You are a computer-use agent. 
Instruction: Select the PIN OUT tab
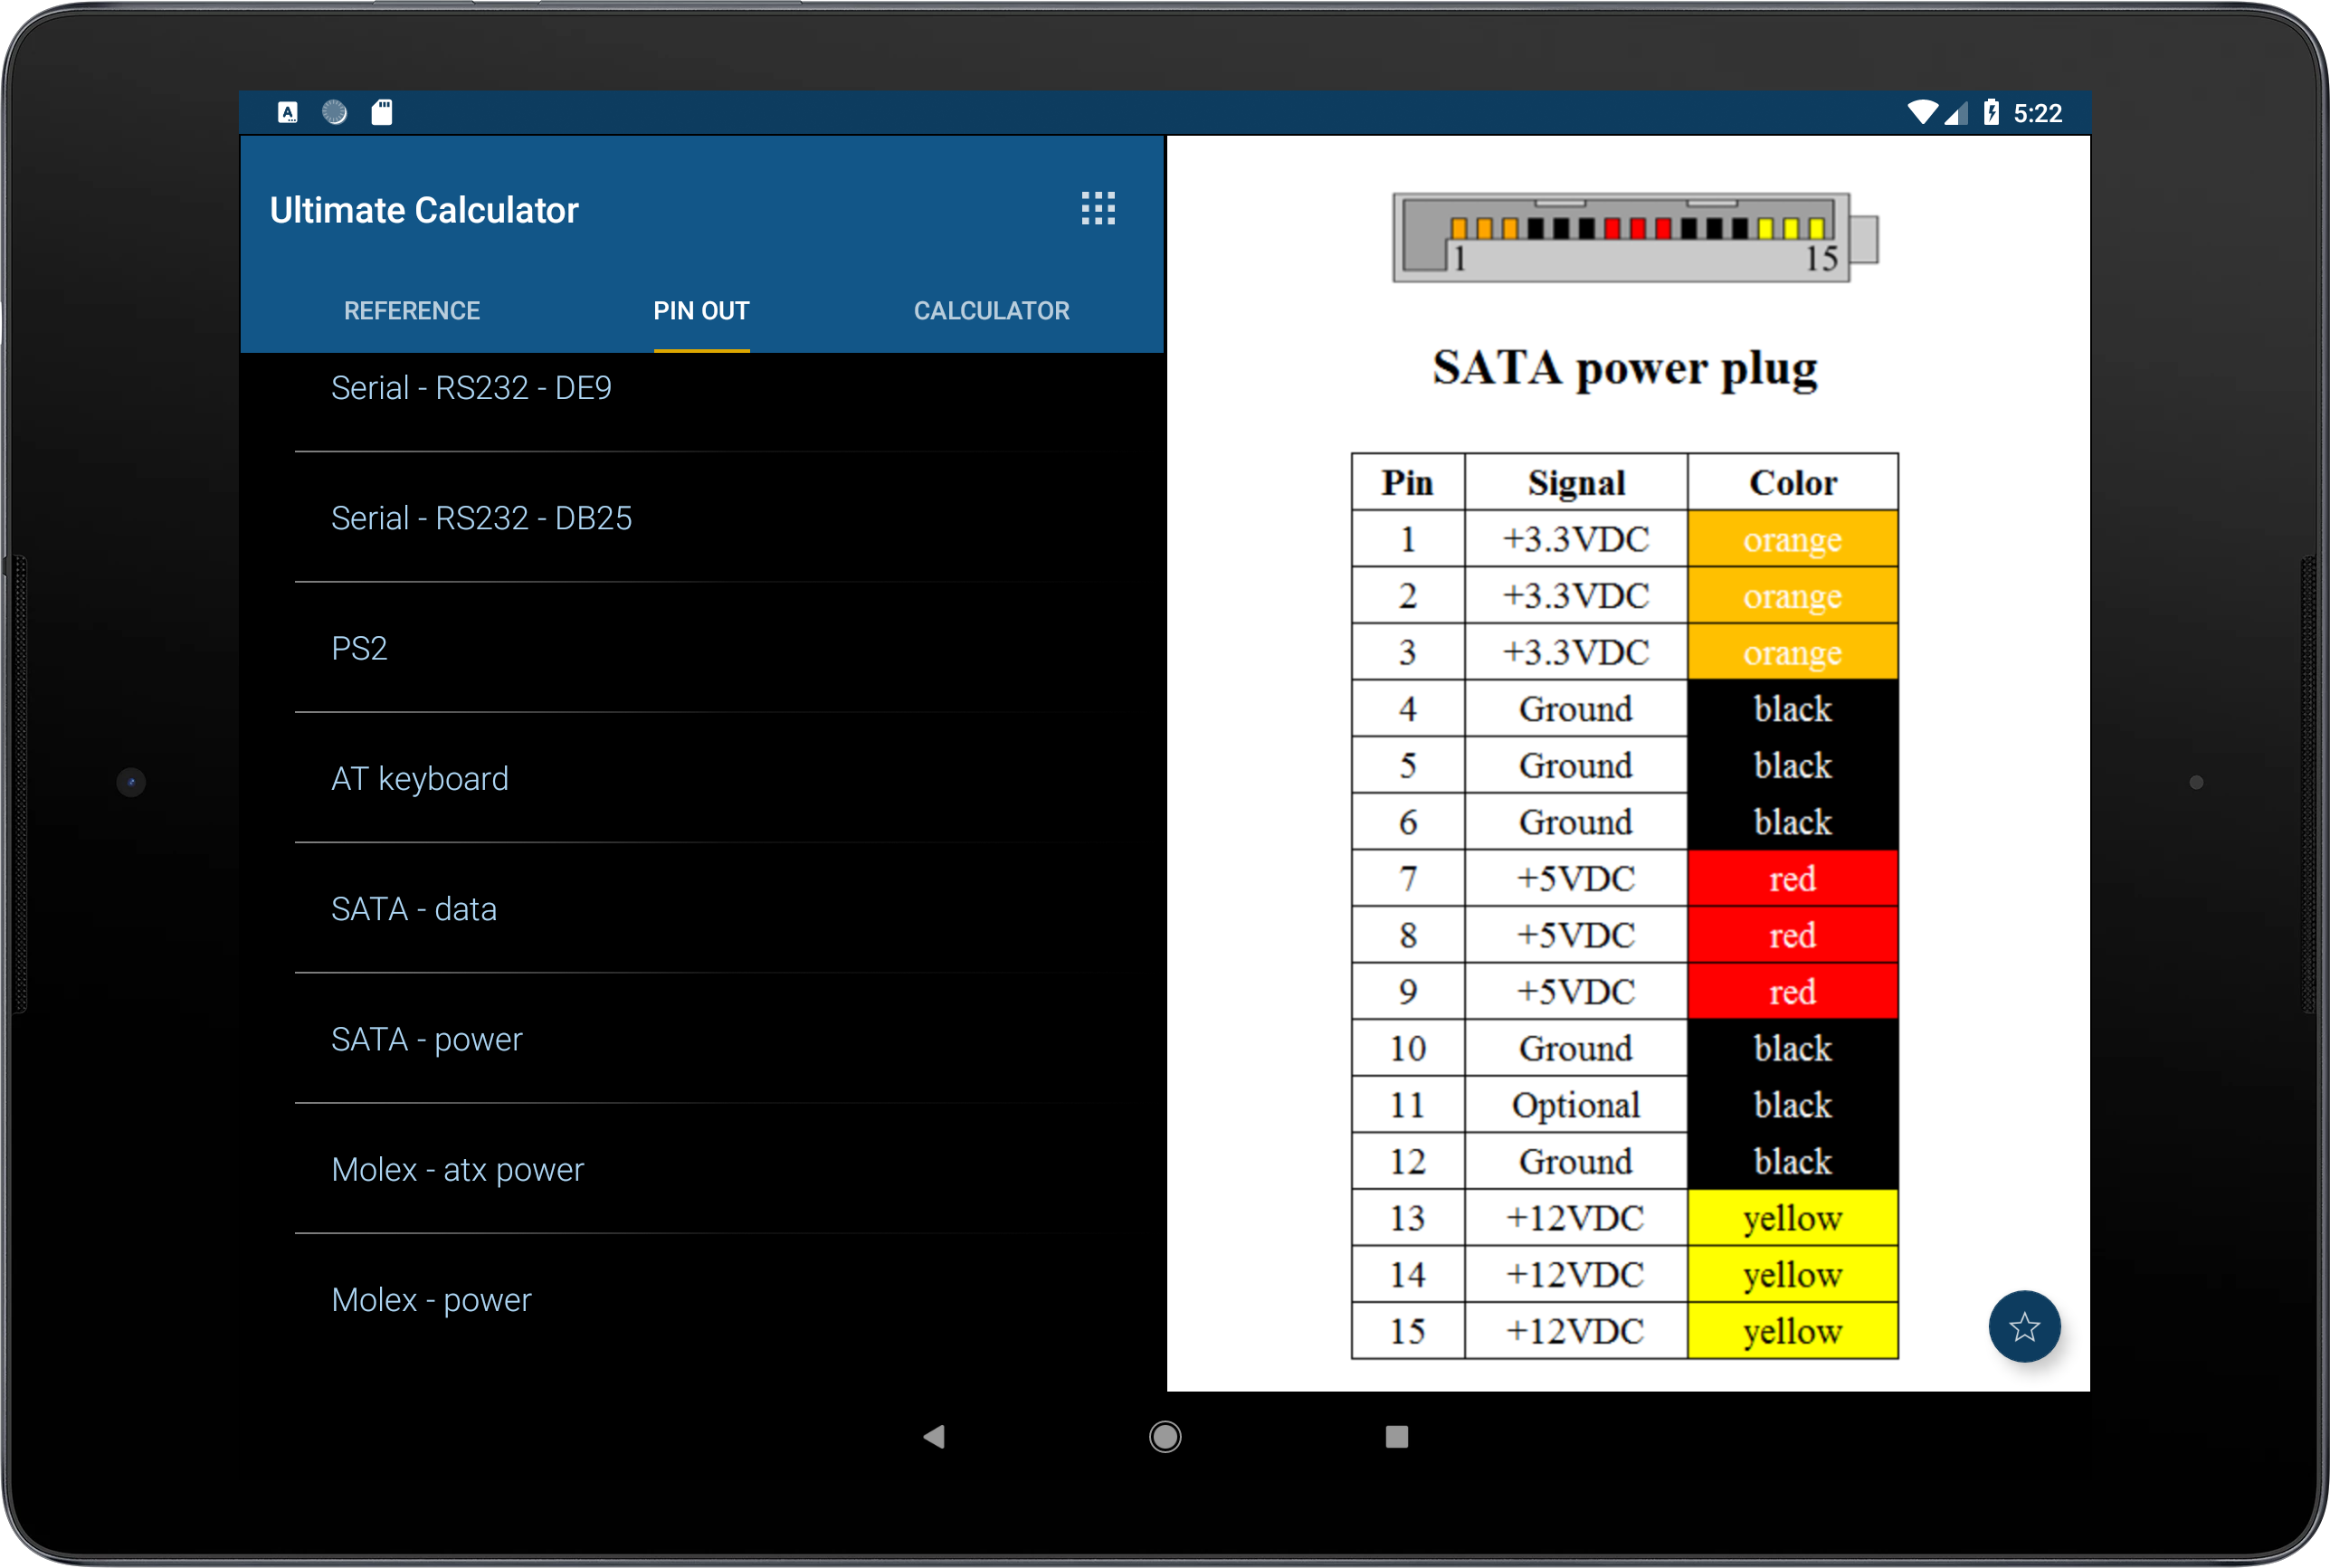[x=701, y=311]
